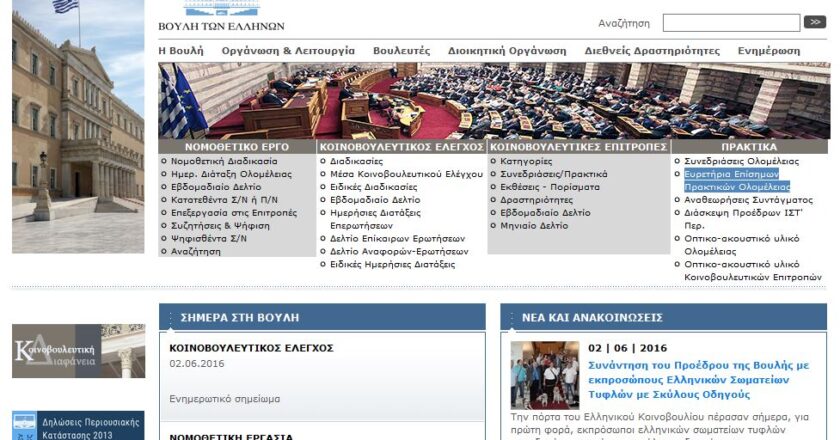Click the Hellenic Parliament logo
Image resolution: width=840 pixels, height=440 pixels.
(x=221, y=16)
